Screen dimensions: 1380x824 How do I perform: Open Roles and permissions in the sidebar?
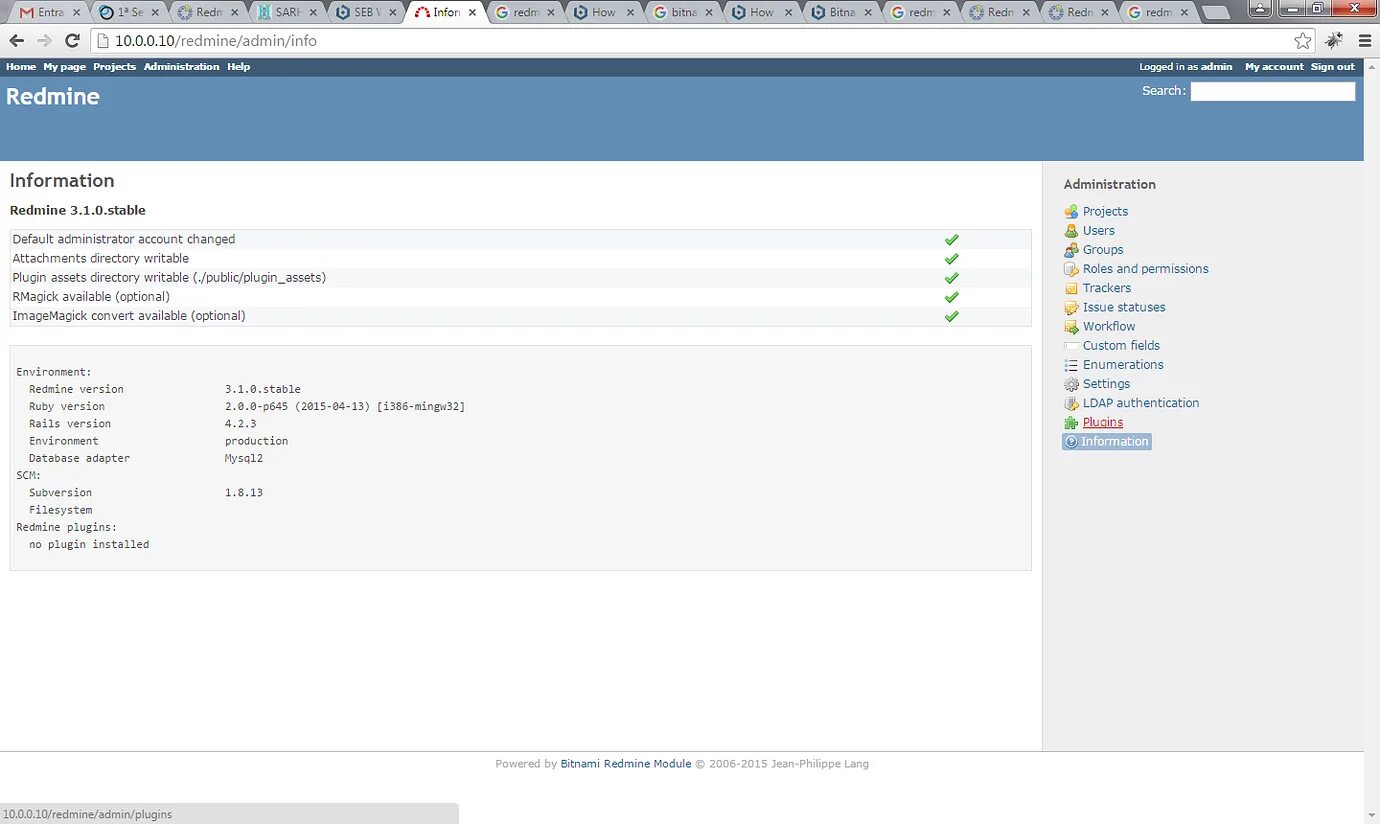click(1145, 268)
